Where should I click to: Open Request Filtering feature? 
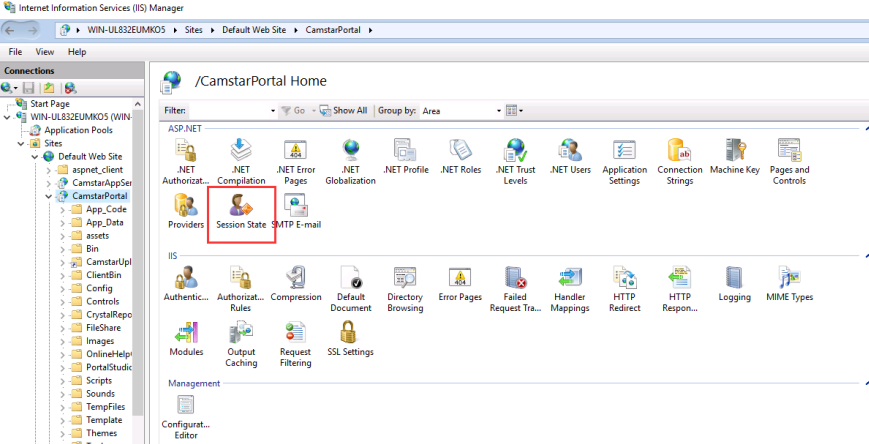295,344
